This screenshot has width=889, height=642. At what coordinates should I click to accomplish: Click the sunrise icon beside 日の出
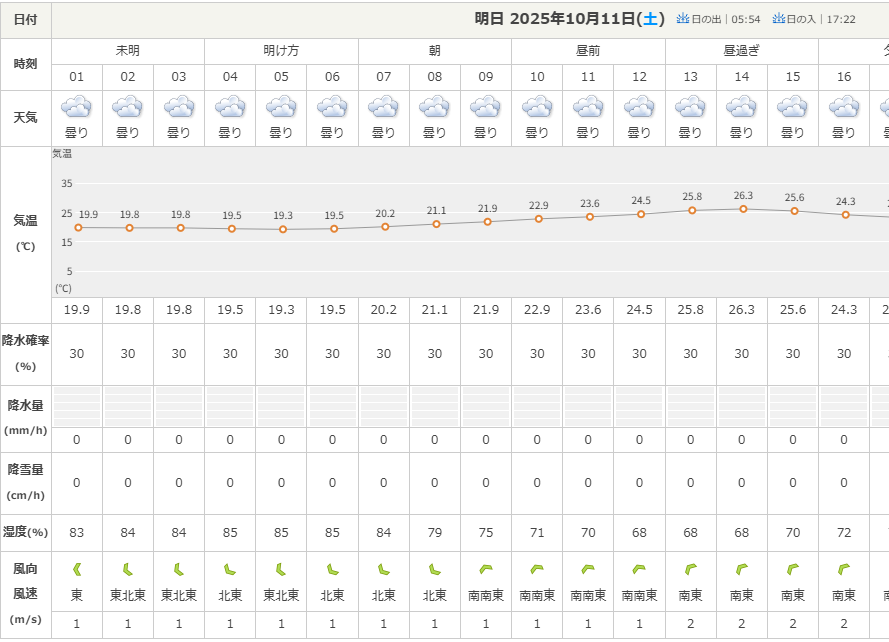pyautogui.click(x=684, y=18)
